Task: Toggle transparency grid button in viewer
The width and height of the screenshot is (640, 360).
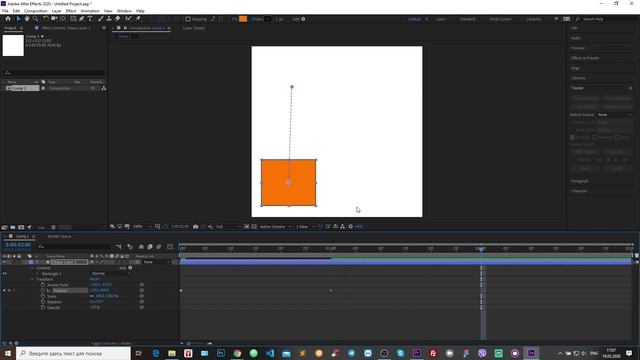Action: [254, 227]
